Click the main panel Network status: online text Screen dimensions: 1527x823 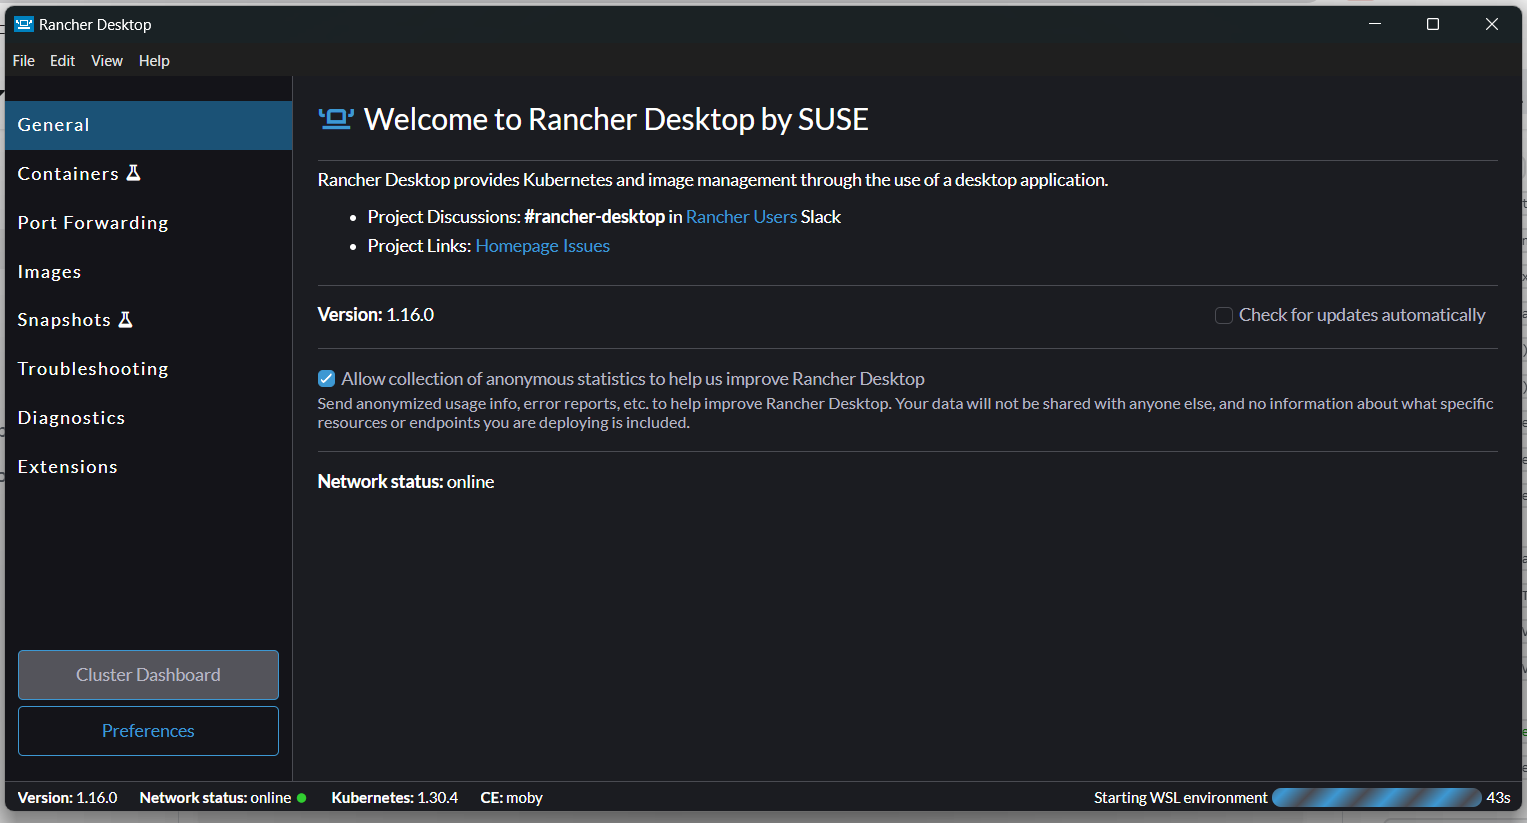405,482
